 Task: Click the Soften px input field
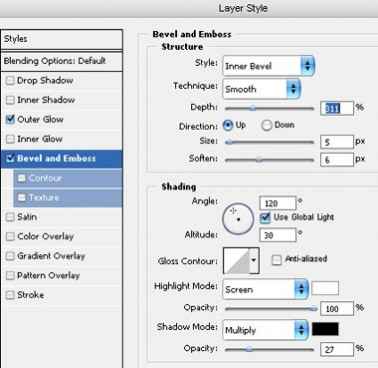click(x=337, y=160)
